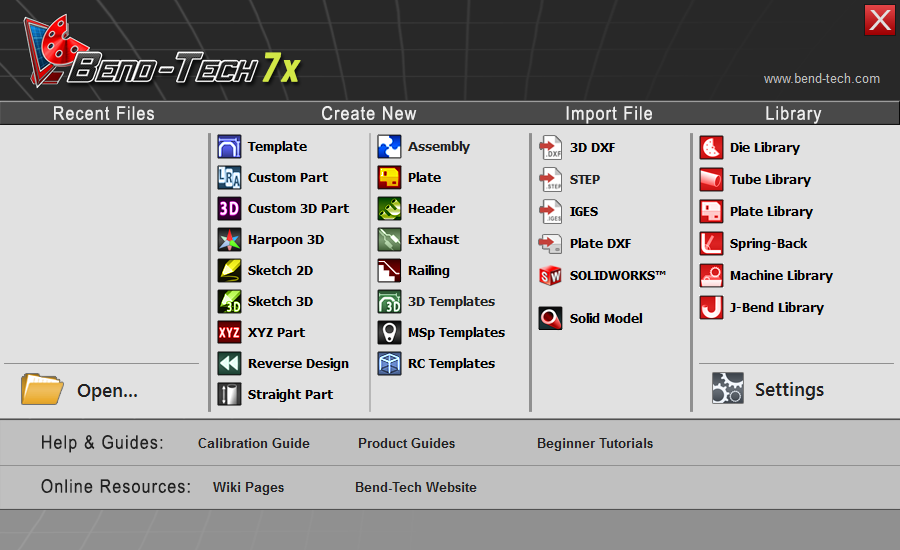Click the Straight Part text label
Image resolution: width=900 pixels, height=550 pixels.
[290, 394]
